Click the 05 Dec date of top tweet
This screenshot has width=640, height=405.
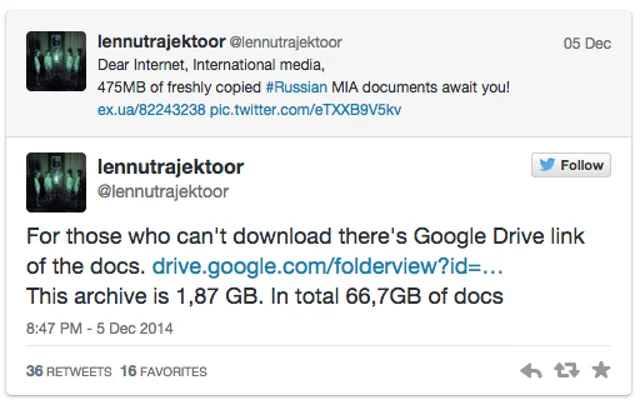(587, 44)
